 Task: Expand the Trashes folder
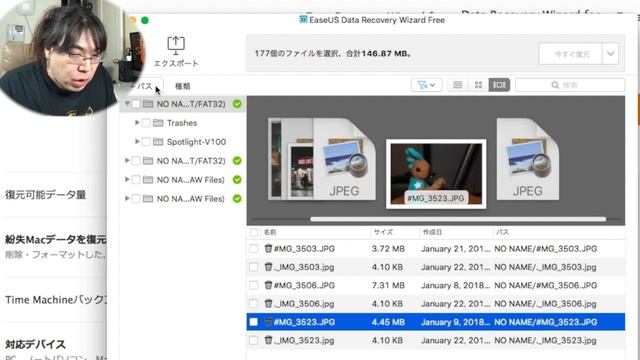click(137, 123)
